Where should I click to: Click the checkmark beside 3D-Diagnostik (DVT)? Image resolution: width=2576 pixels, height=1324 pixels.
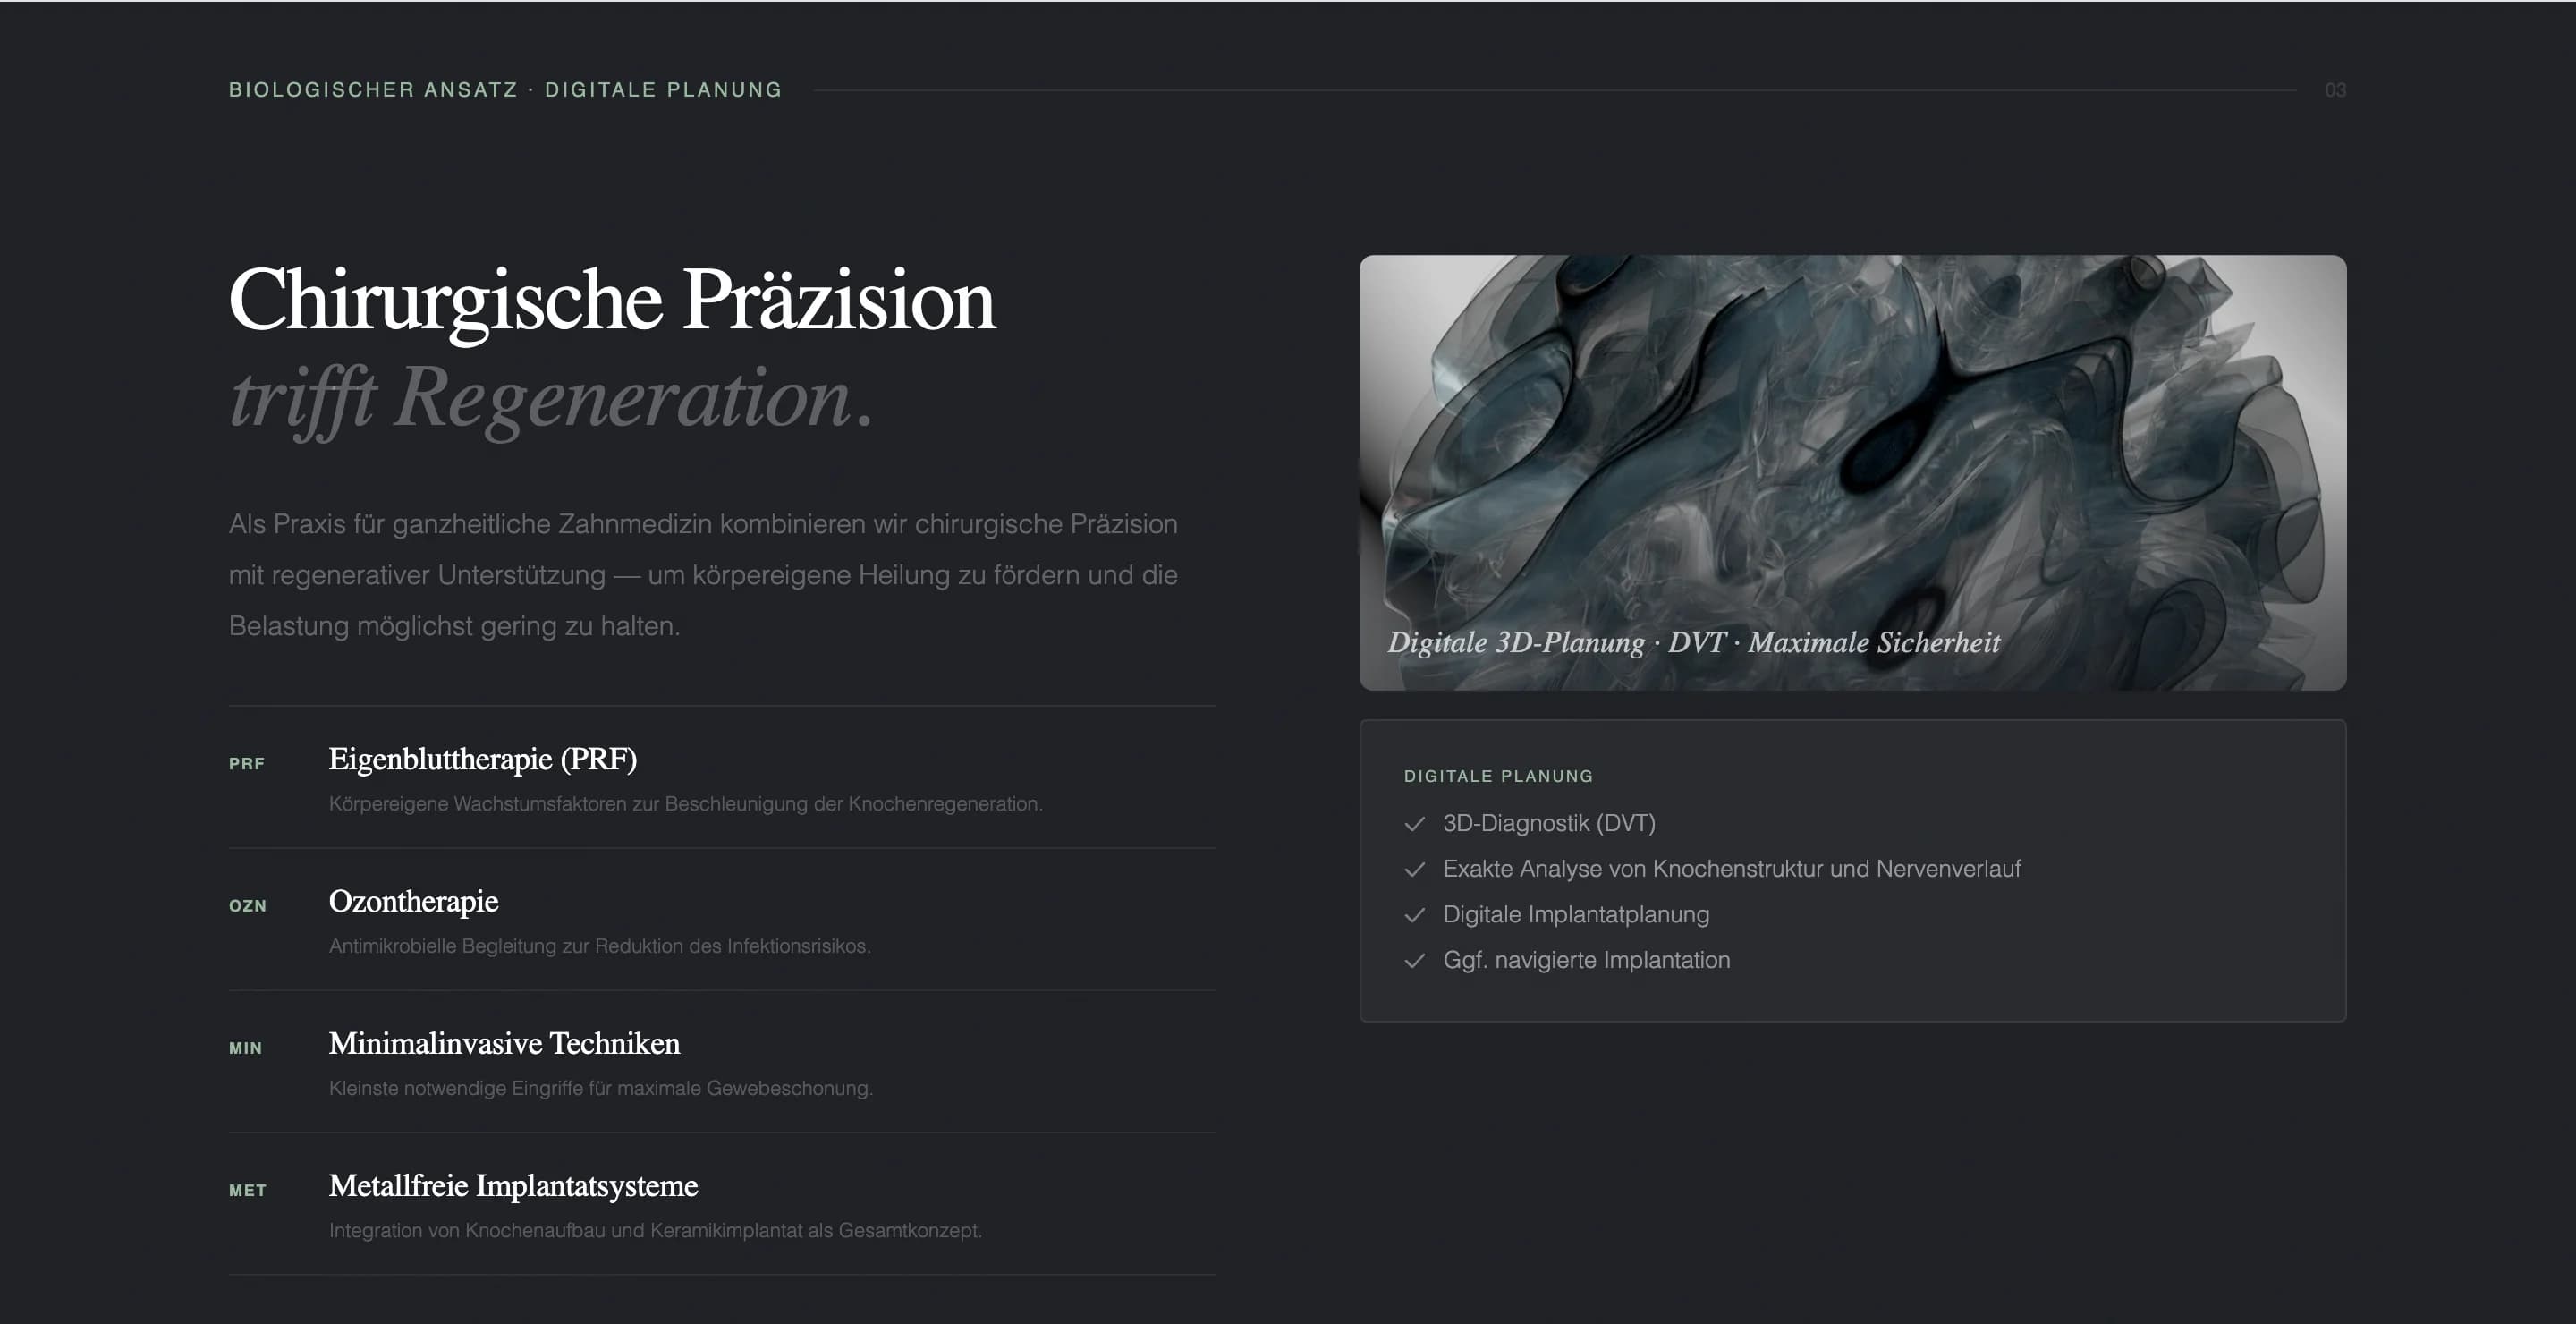(x=1414, y=824)
